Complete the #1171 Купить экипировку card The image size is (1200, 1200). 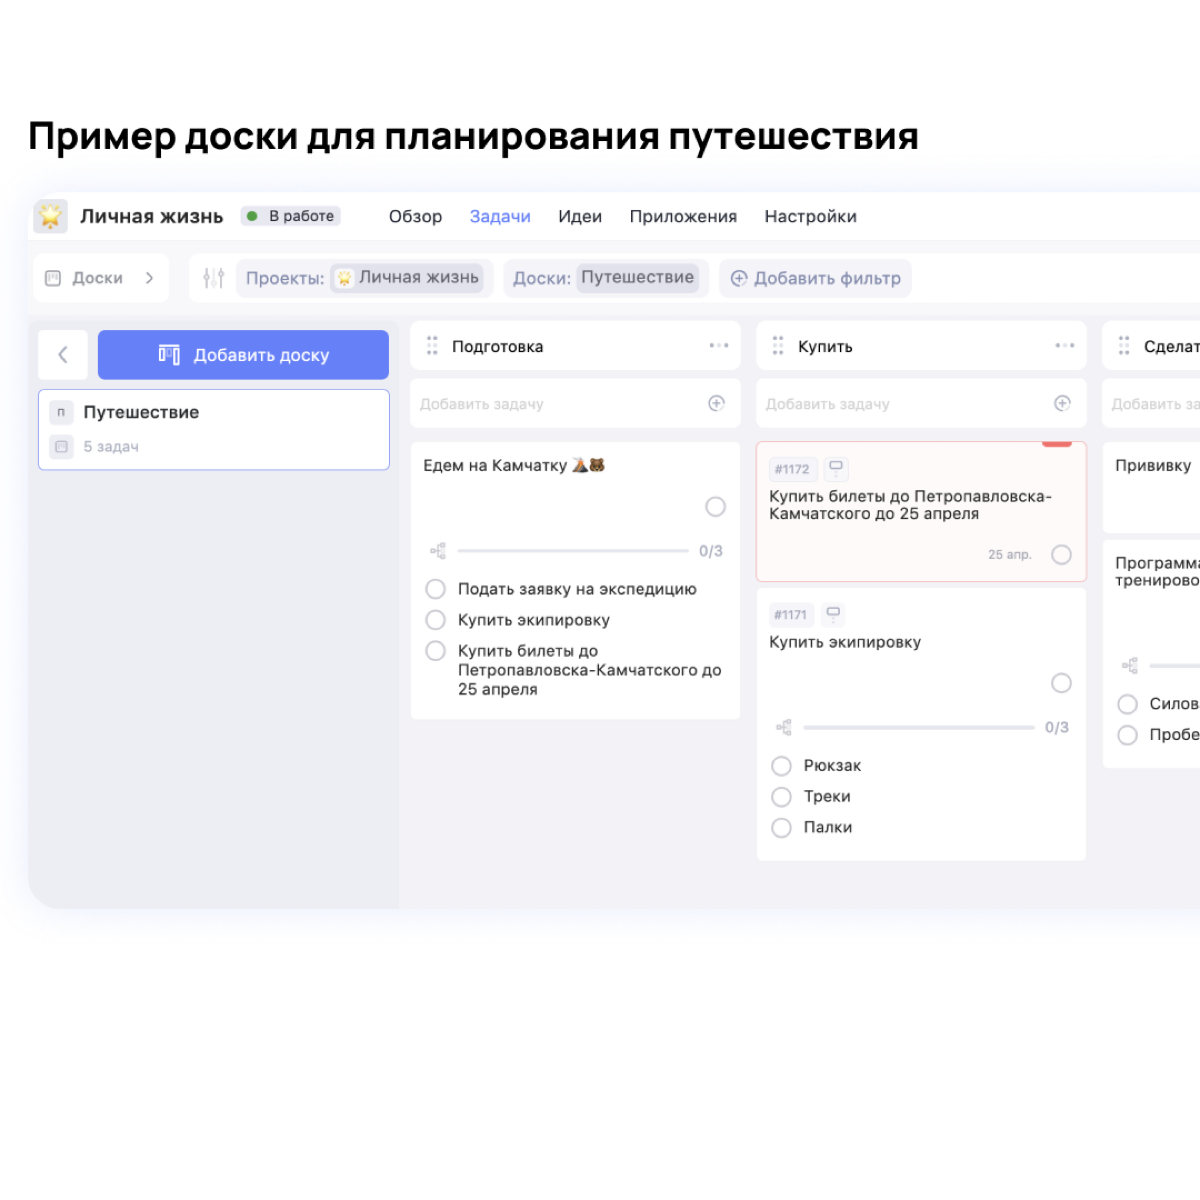click(x=1061, y=683)
